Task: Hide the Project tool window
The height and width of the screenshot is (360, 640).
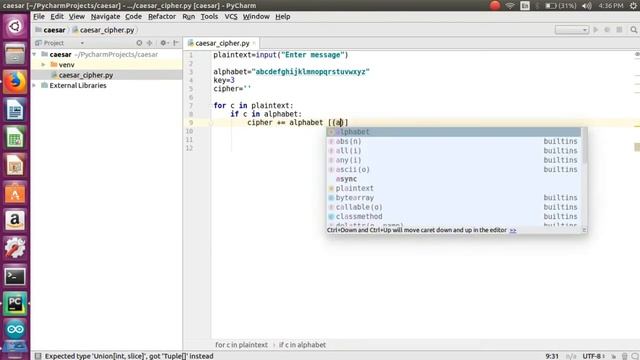Action: click(176, 43)
